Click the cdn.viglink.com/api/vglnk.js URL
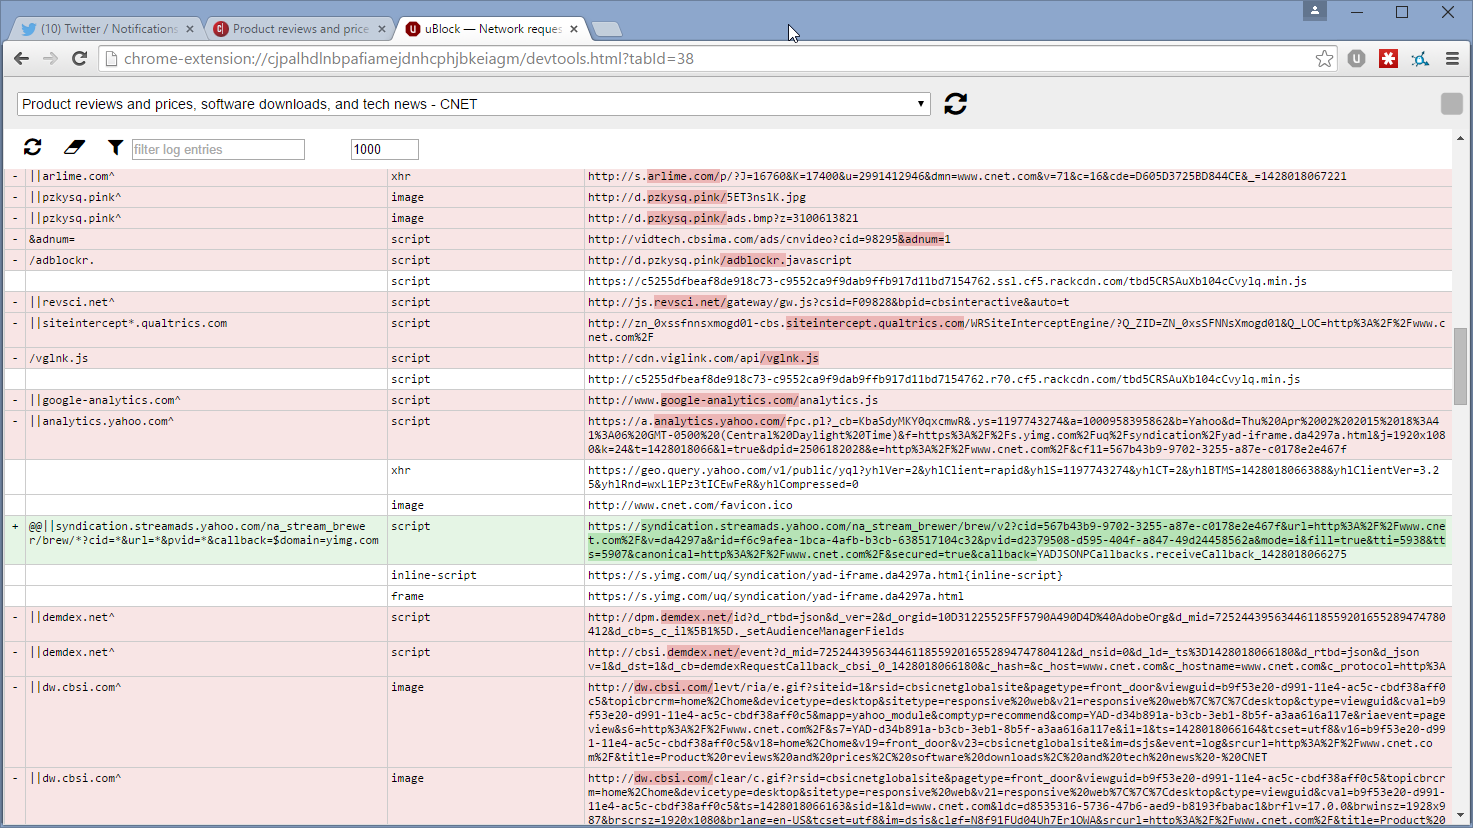 703,358
